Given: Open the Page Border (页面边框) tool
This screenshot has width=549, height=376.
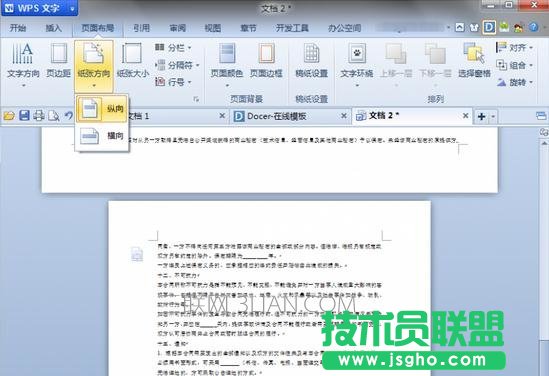Looking at the screenshot, I should [x=266, y=60].
